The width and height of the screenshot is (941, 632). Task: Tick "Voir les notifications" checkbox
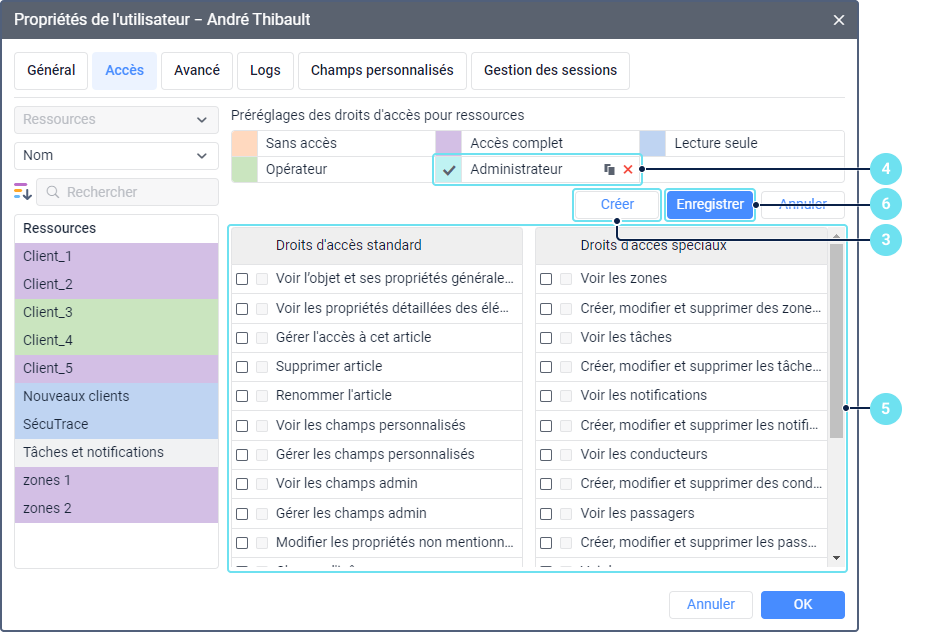coord(546,396)
